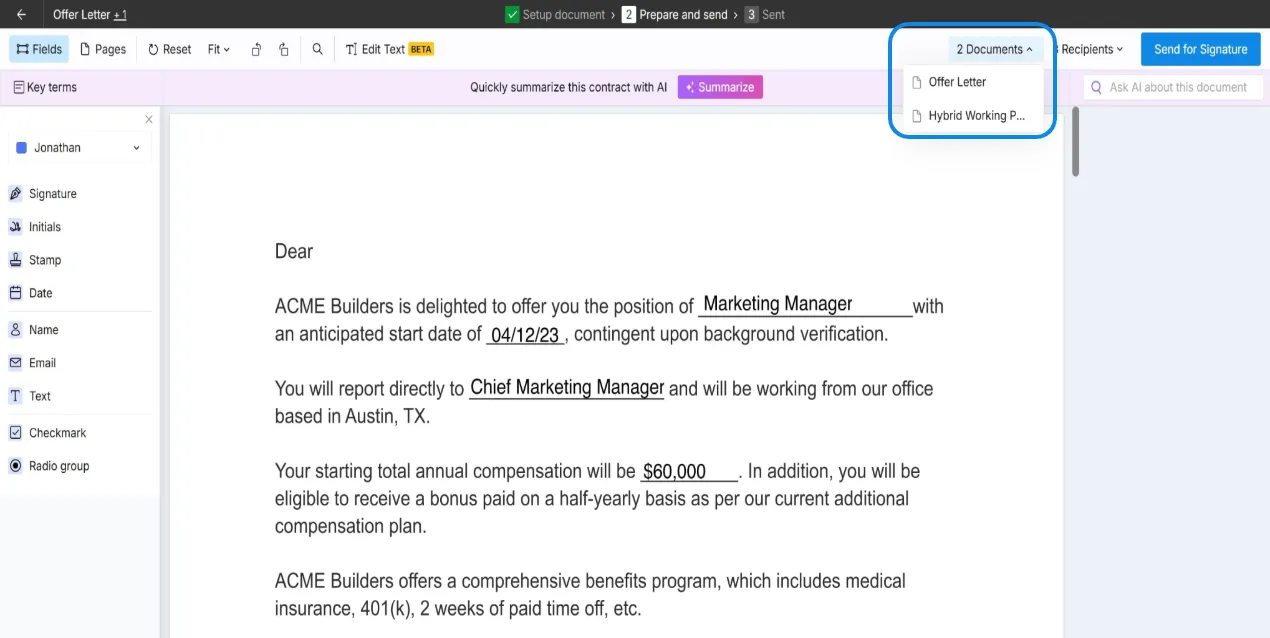Pick the Checkmark field tool
The image size is (1270, 638).
pos(48,433)
